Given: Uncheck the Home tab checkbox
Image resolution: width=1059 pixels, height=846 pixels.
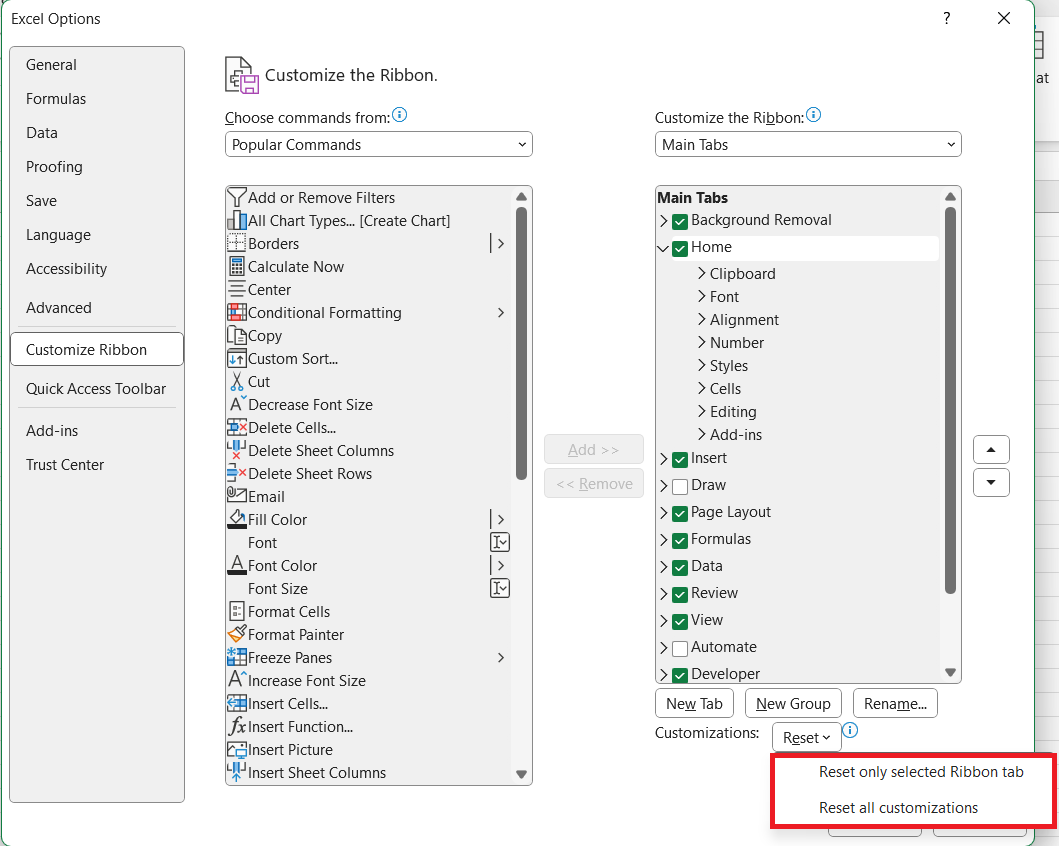Looking at the screenshot, I should 680,248.
